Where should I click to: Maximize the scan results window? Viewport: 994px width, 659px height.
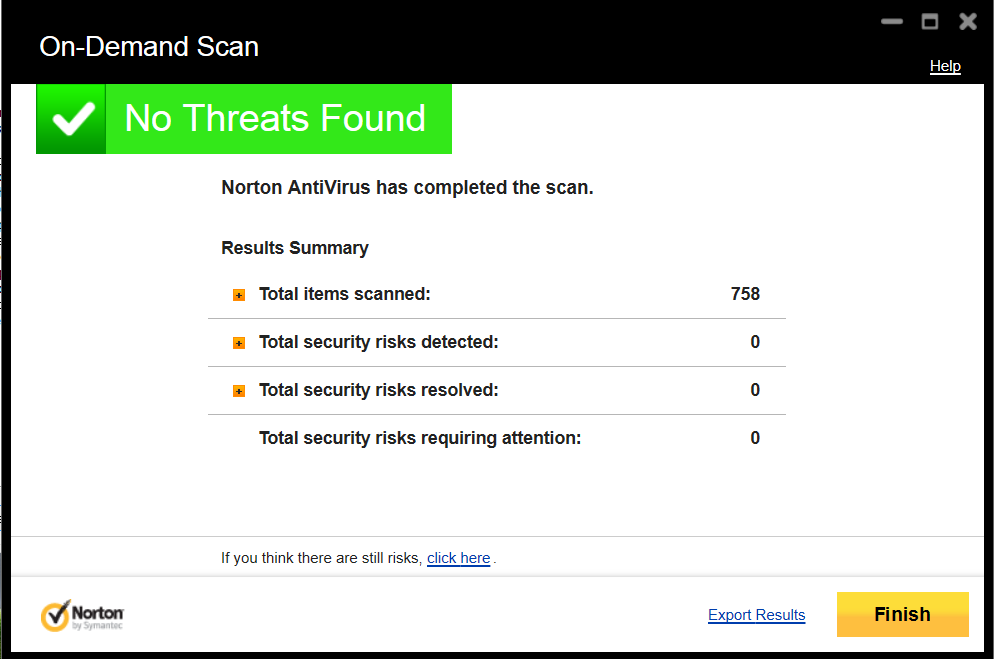[929, 21]
